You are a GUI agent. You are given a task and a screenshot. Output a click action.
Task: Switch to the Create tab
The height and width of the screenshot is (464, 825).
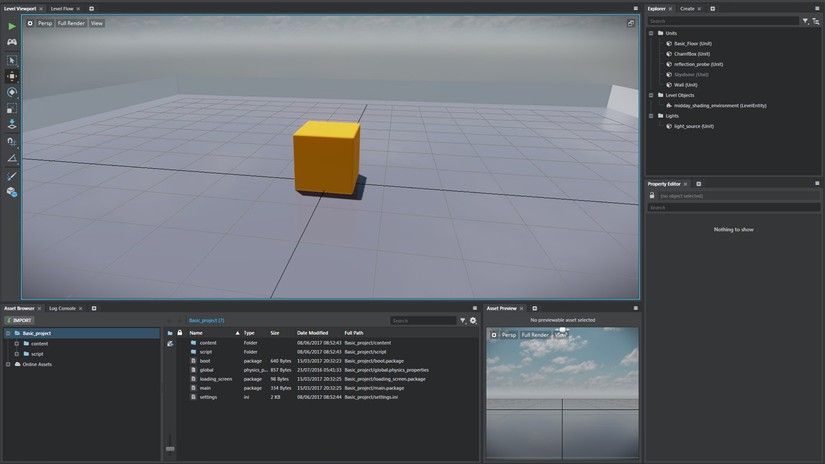pos(687,8)
